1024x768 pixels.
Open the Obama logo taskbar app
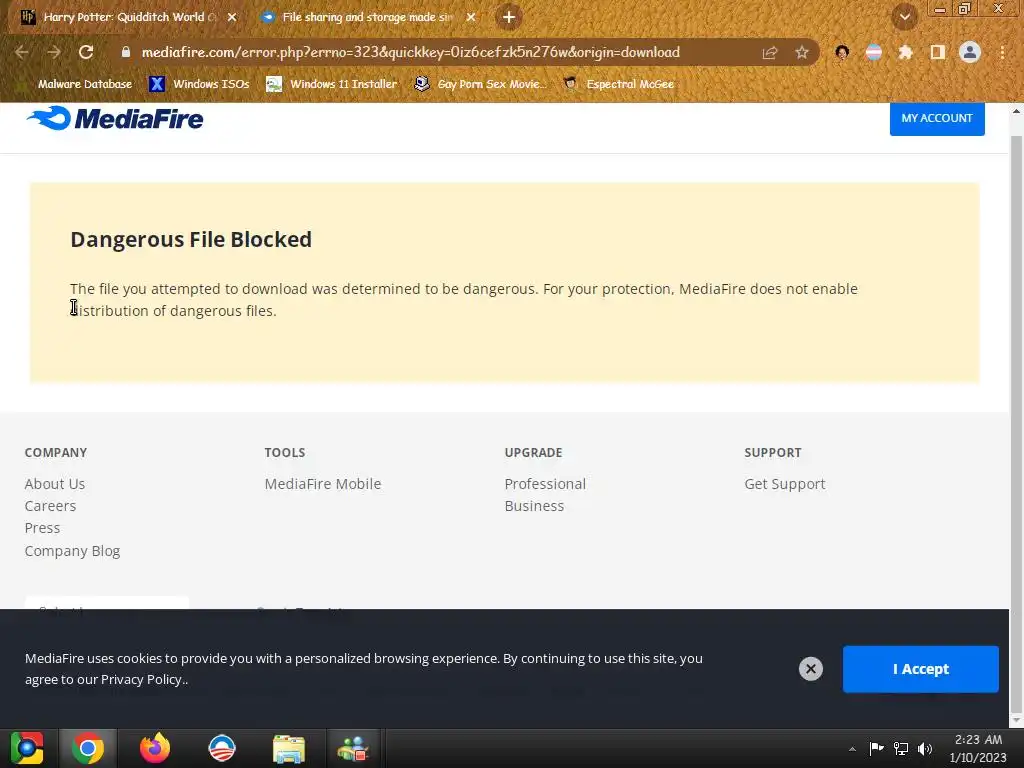pos(222,748)
